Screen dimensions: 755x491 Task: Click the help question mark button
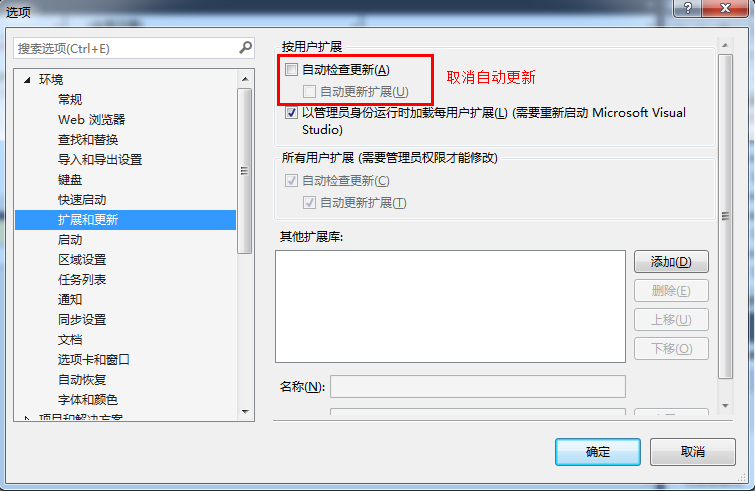point(688,8)
